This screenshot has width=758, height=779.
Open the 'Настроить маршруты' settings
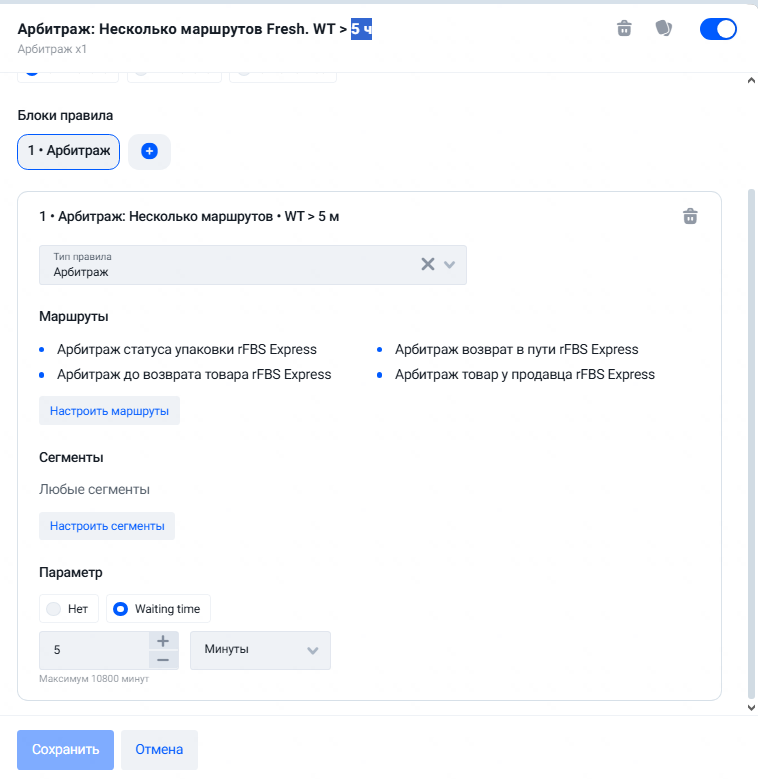point(109,411)
